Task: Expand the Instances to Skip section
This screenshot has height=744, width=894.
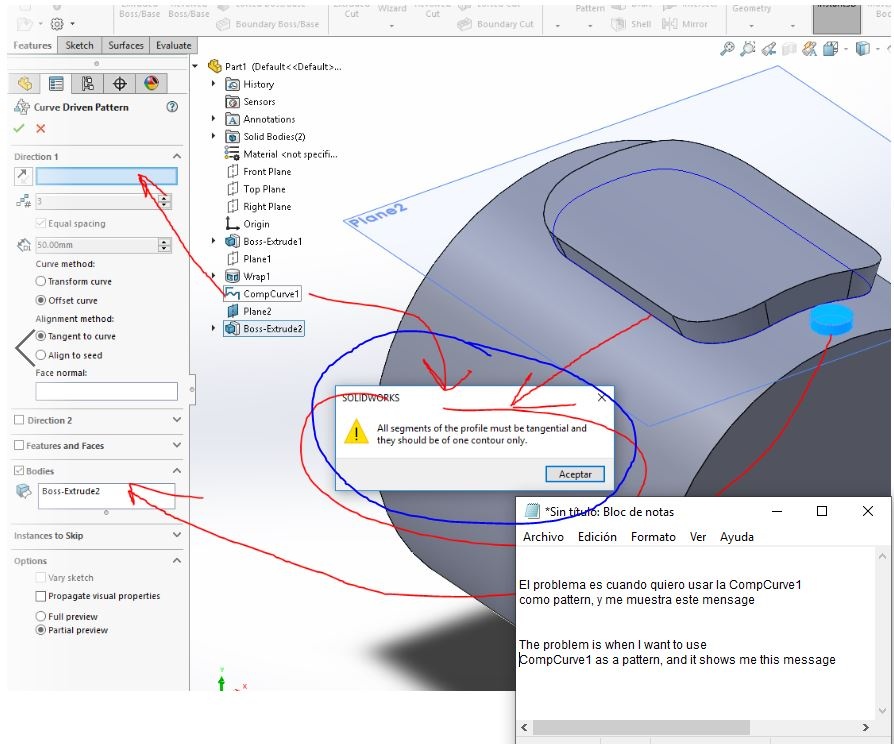Action: pyautogui.click(x=177, y=535)
